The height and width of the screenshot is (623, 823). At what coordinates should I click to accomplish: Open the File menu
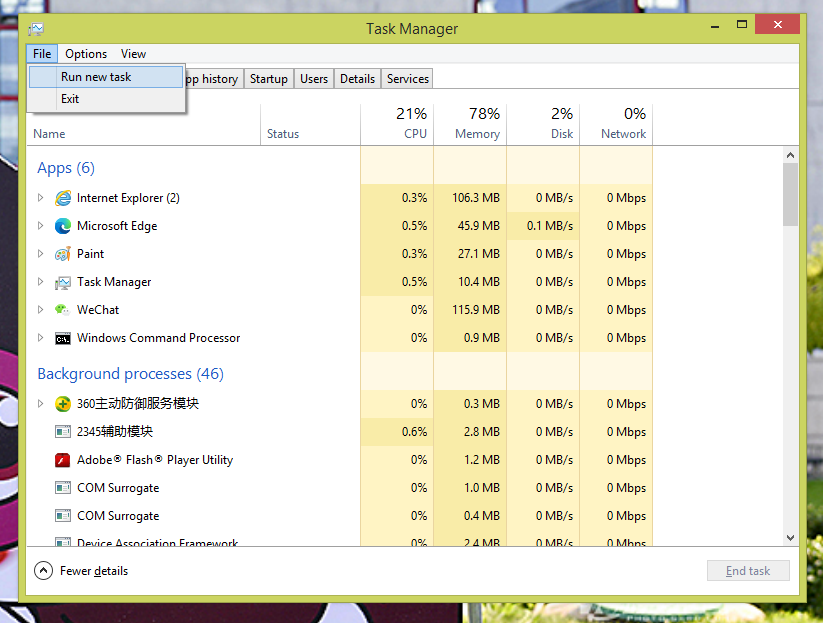[42, 54]
